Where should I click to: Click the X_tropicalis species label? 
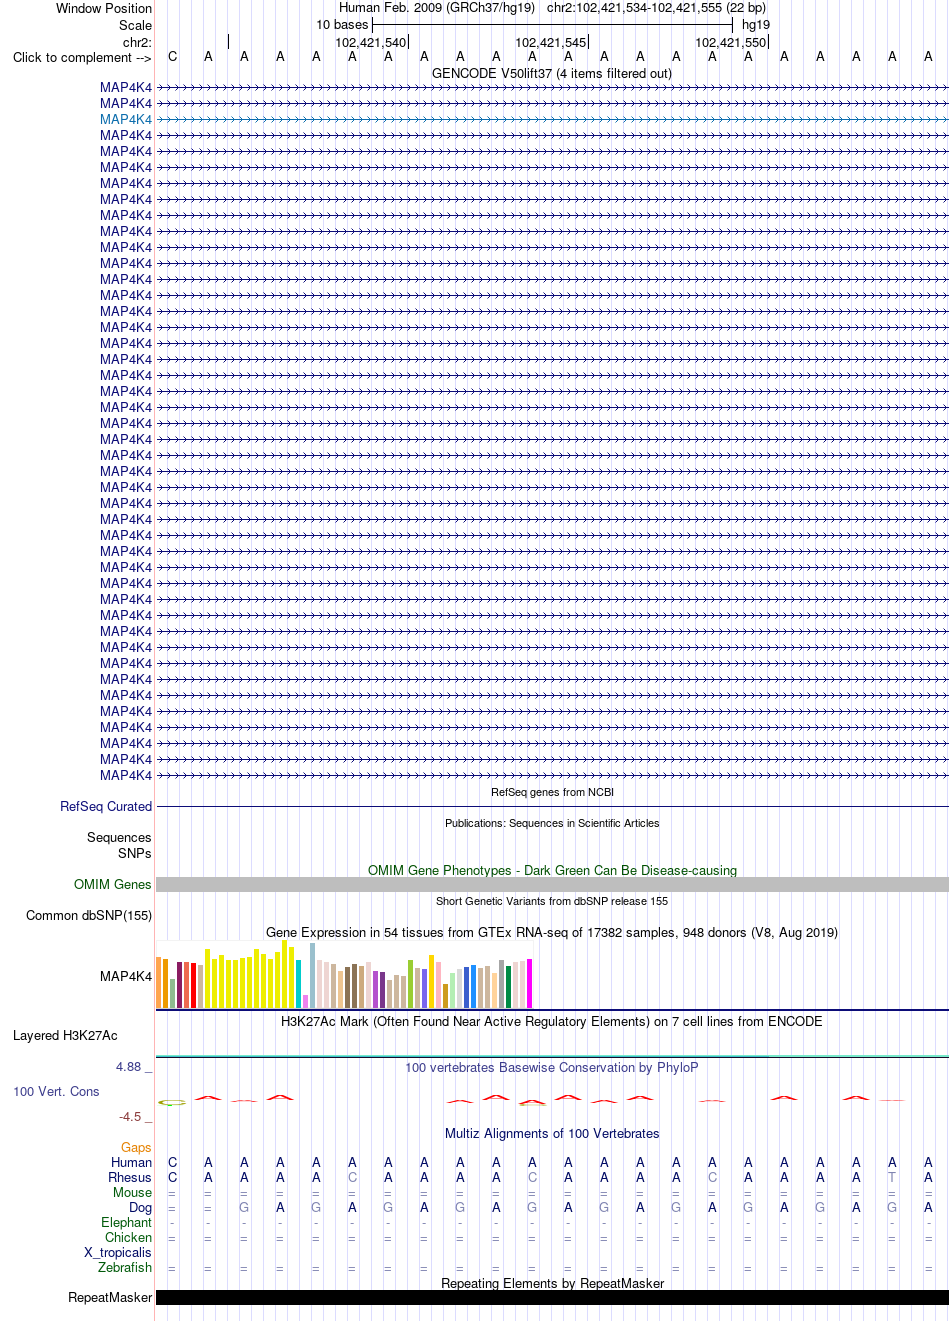(118, 1252)
